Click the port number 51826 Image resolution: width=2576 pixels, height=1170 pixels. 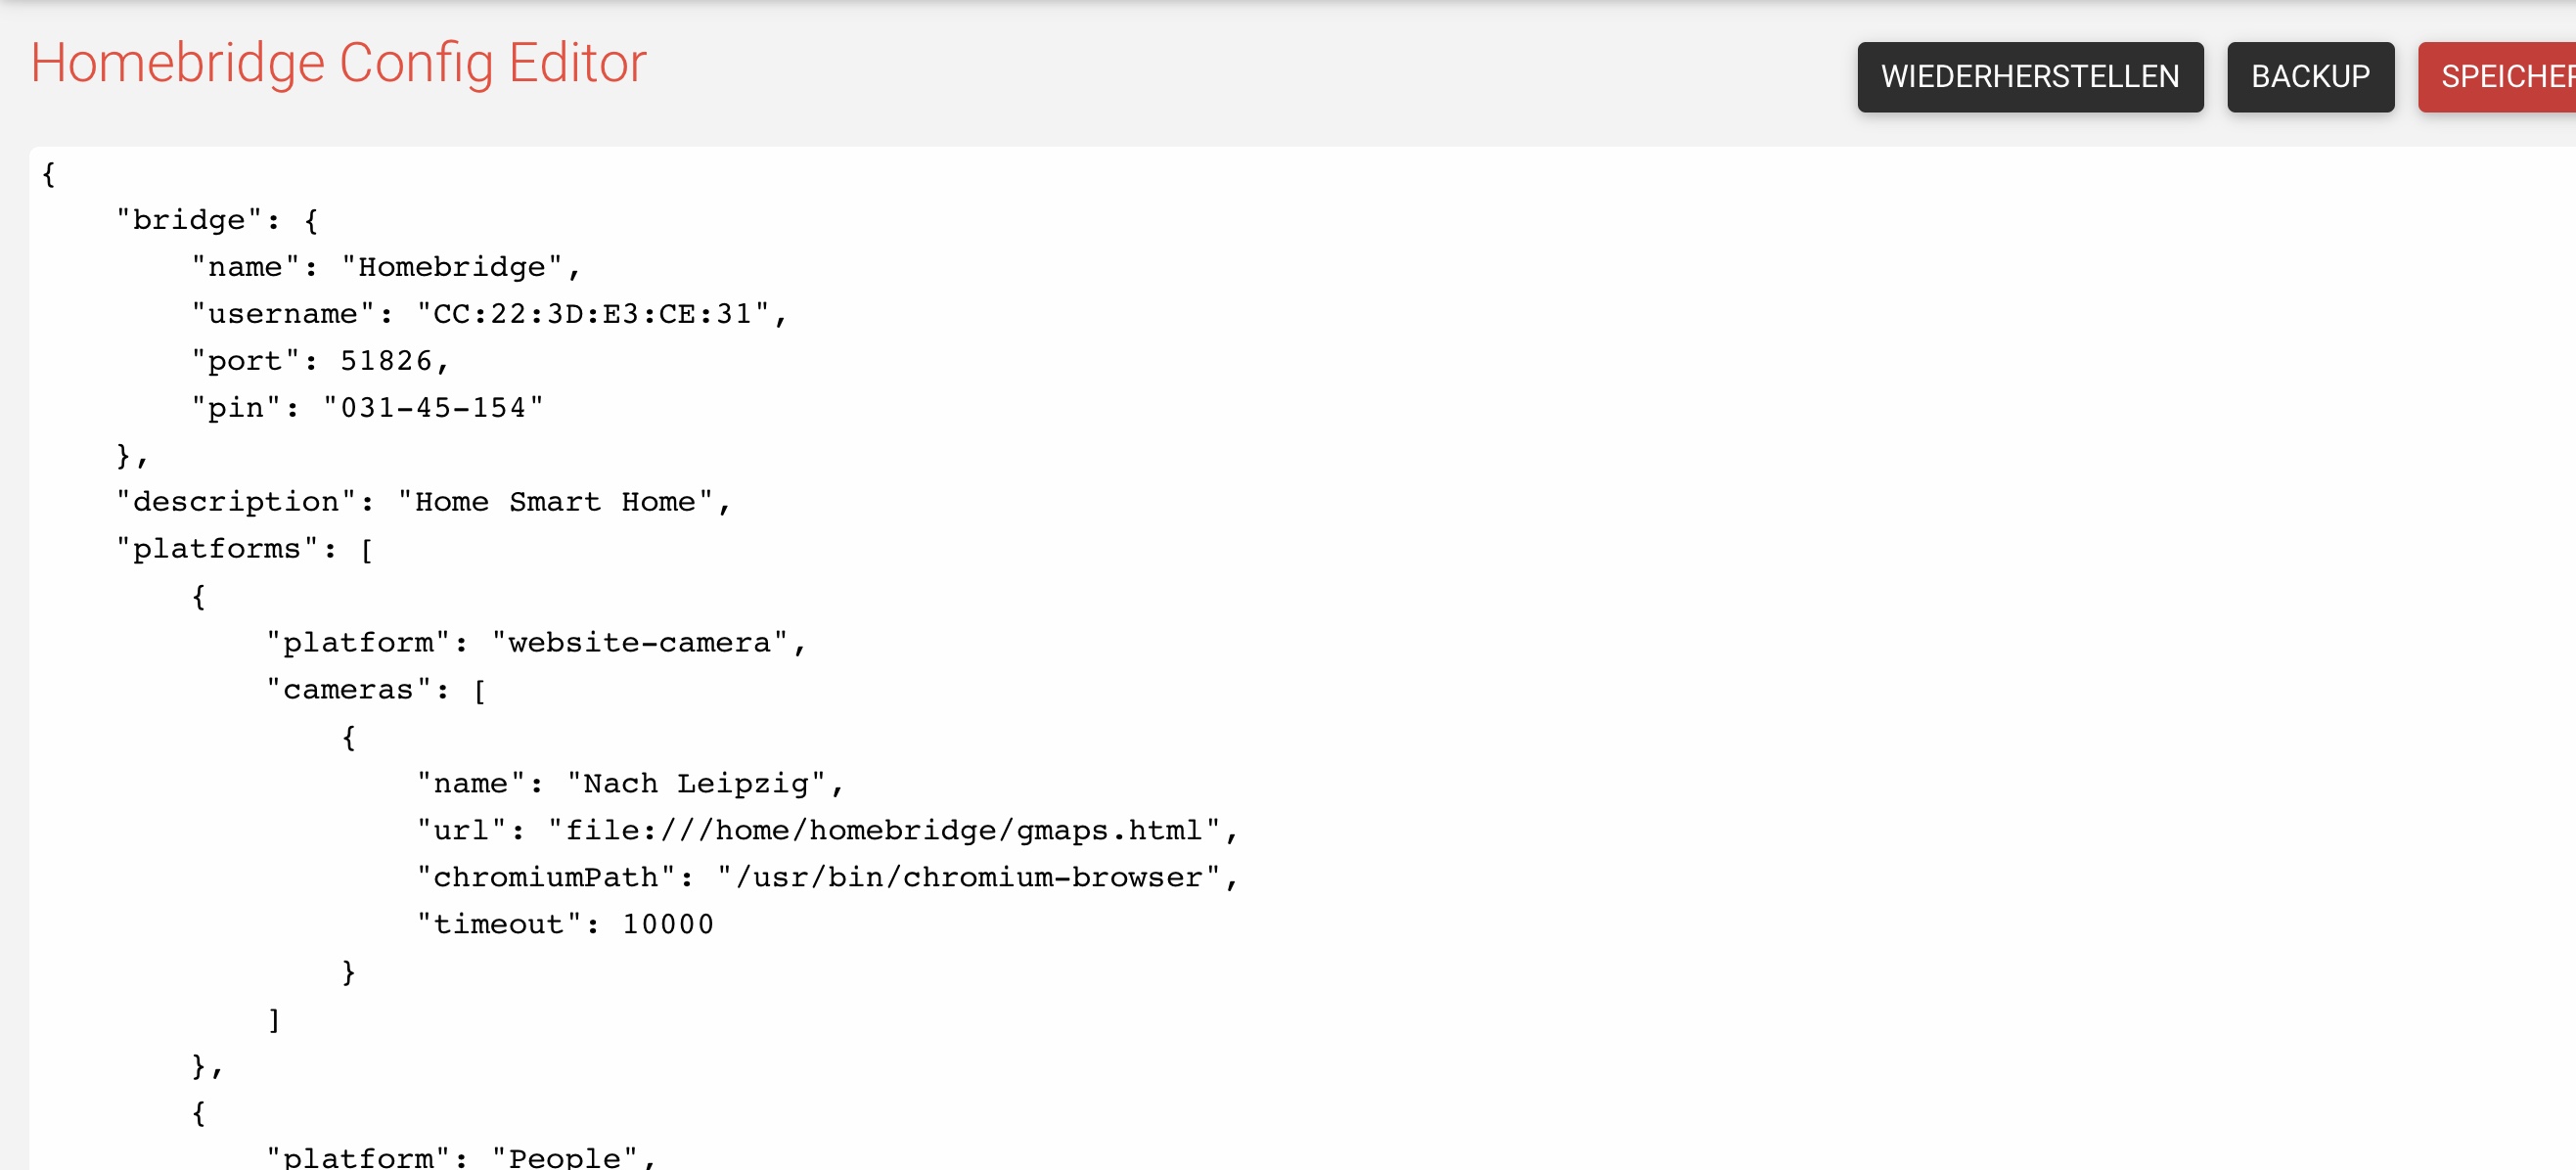386,361
